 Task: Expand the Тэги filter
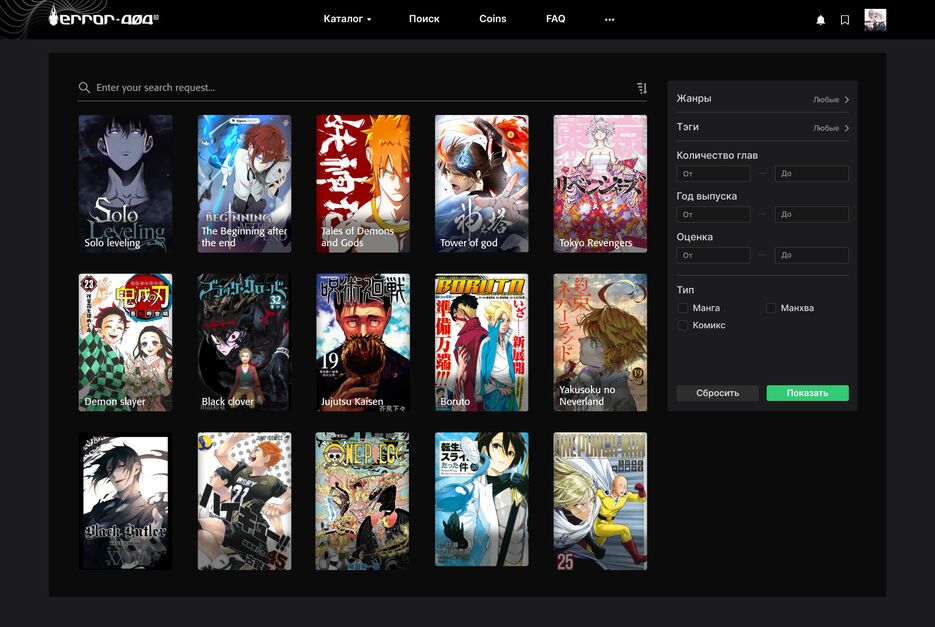762,127
